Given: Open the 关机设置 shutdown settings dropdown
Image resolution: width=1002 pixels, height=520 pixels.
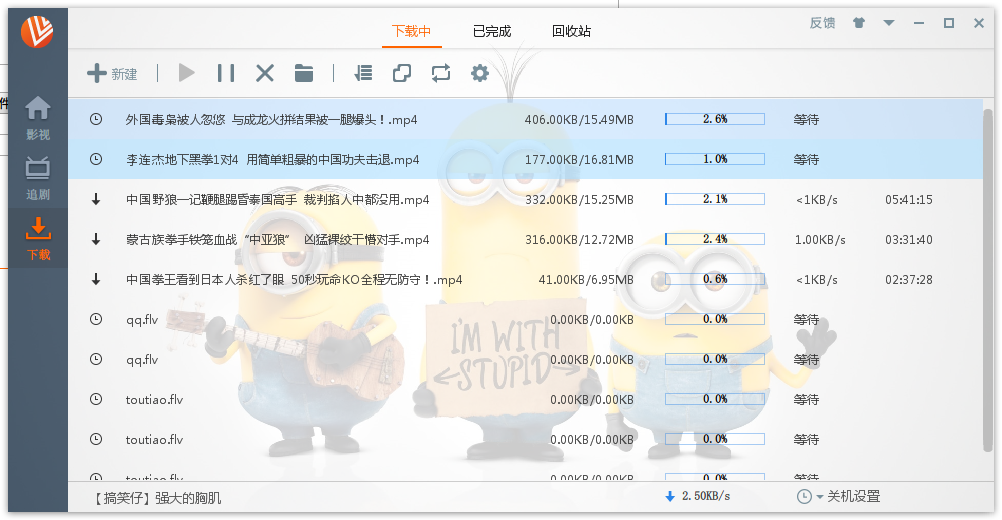Looking at the screenshot, I should [838, 496].
